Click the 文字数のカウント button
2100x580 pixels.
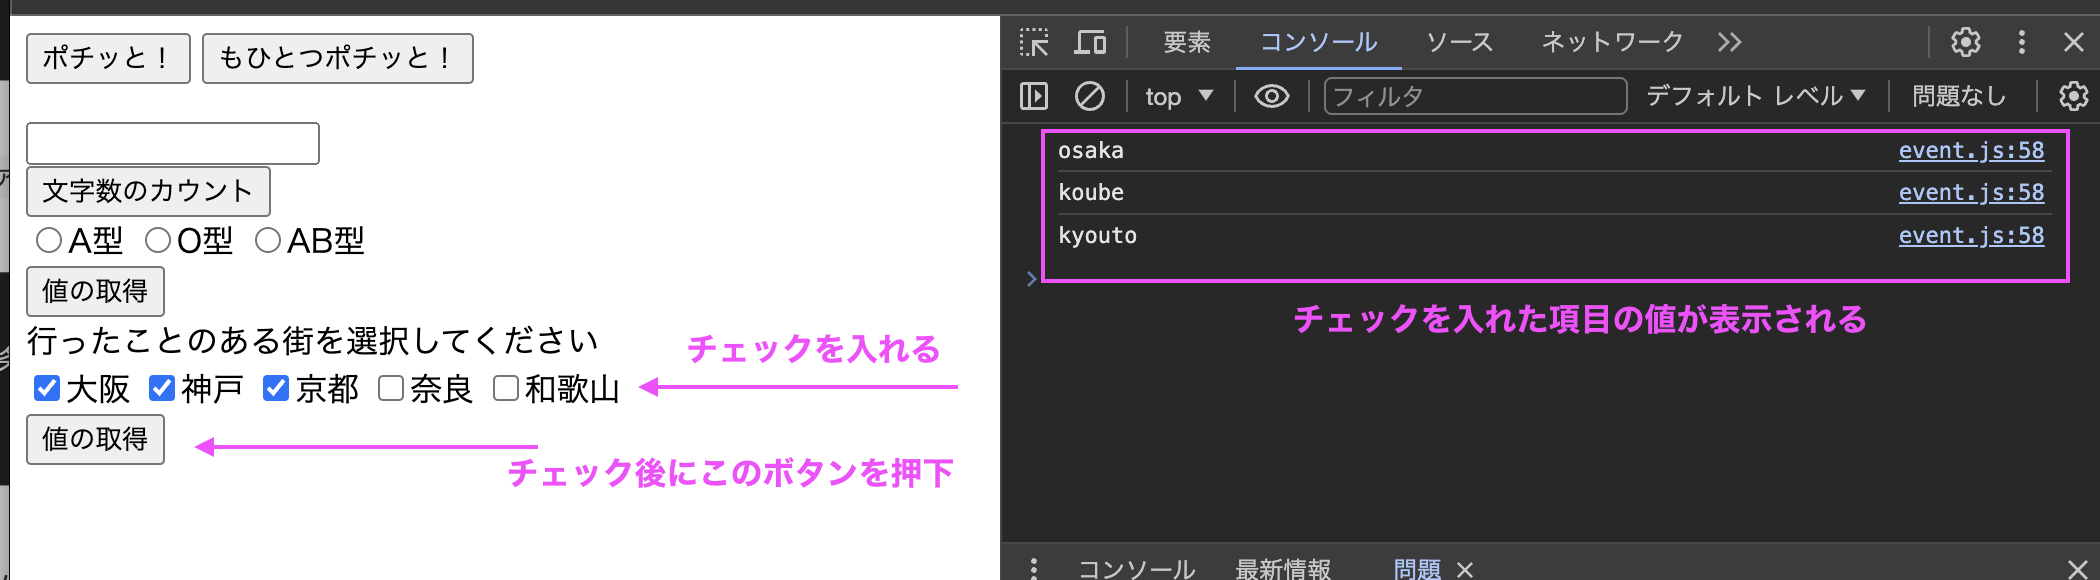[x=148, y=191]
